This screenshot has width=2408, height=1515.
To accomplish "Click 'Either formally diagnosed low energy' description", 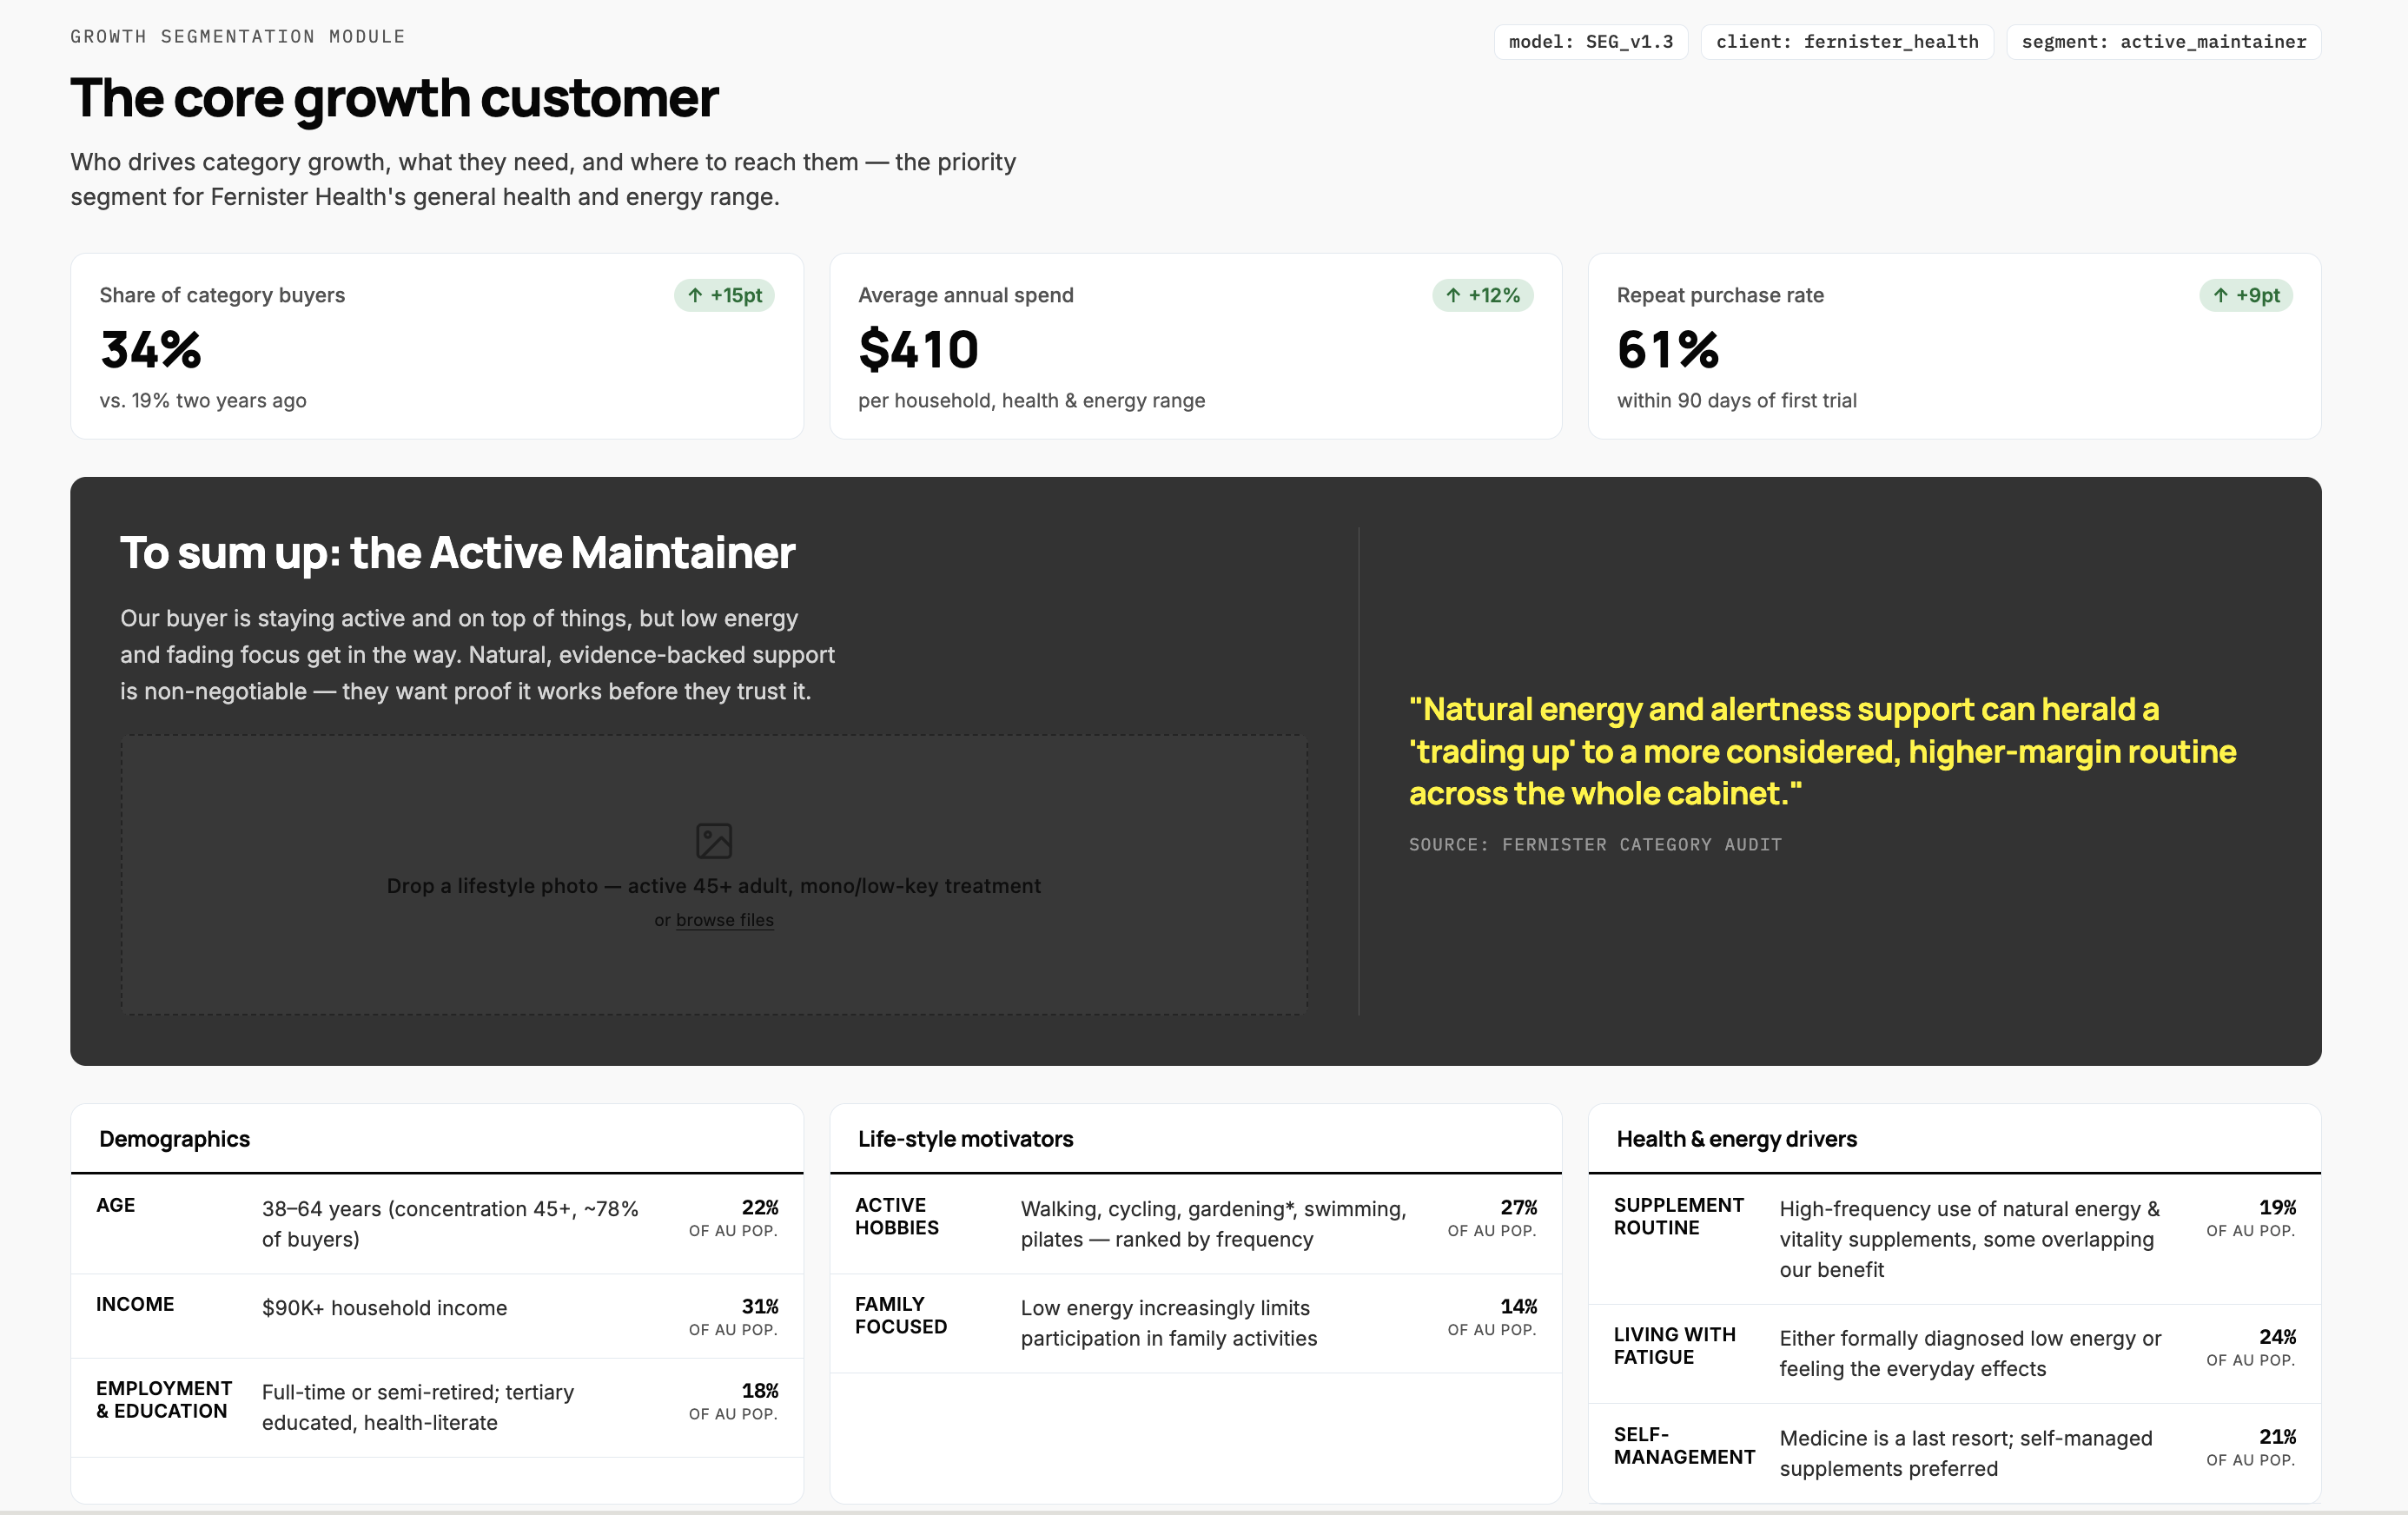I will tap(1970, 1353).
